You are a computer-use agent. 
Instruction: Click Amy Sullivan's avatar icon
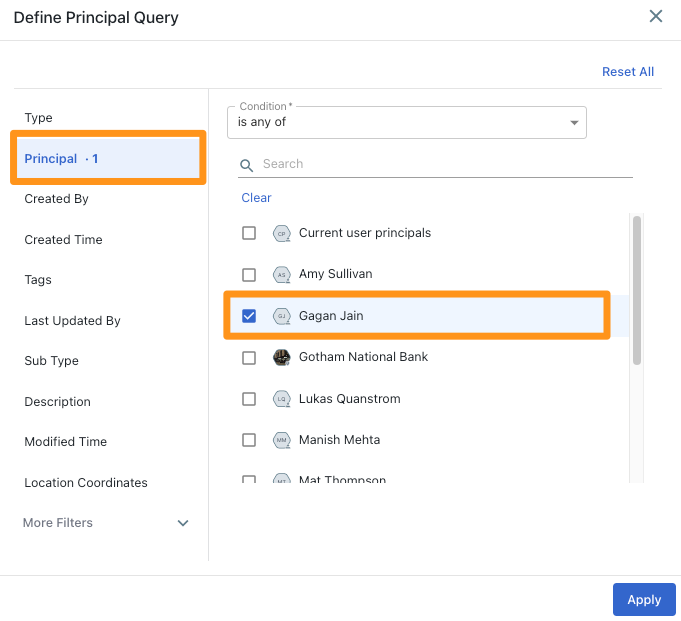point(281,274)
